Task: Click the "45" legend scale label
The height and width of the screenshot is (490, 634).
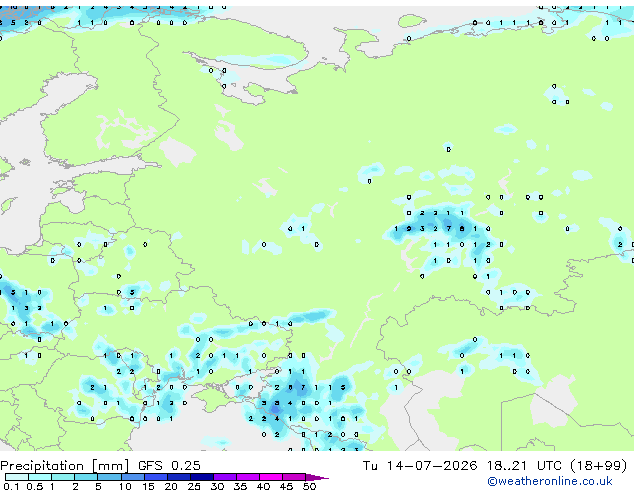Action: 286,486
